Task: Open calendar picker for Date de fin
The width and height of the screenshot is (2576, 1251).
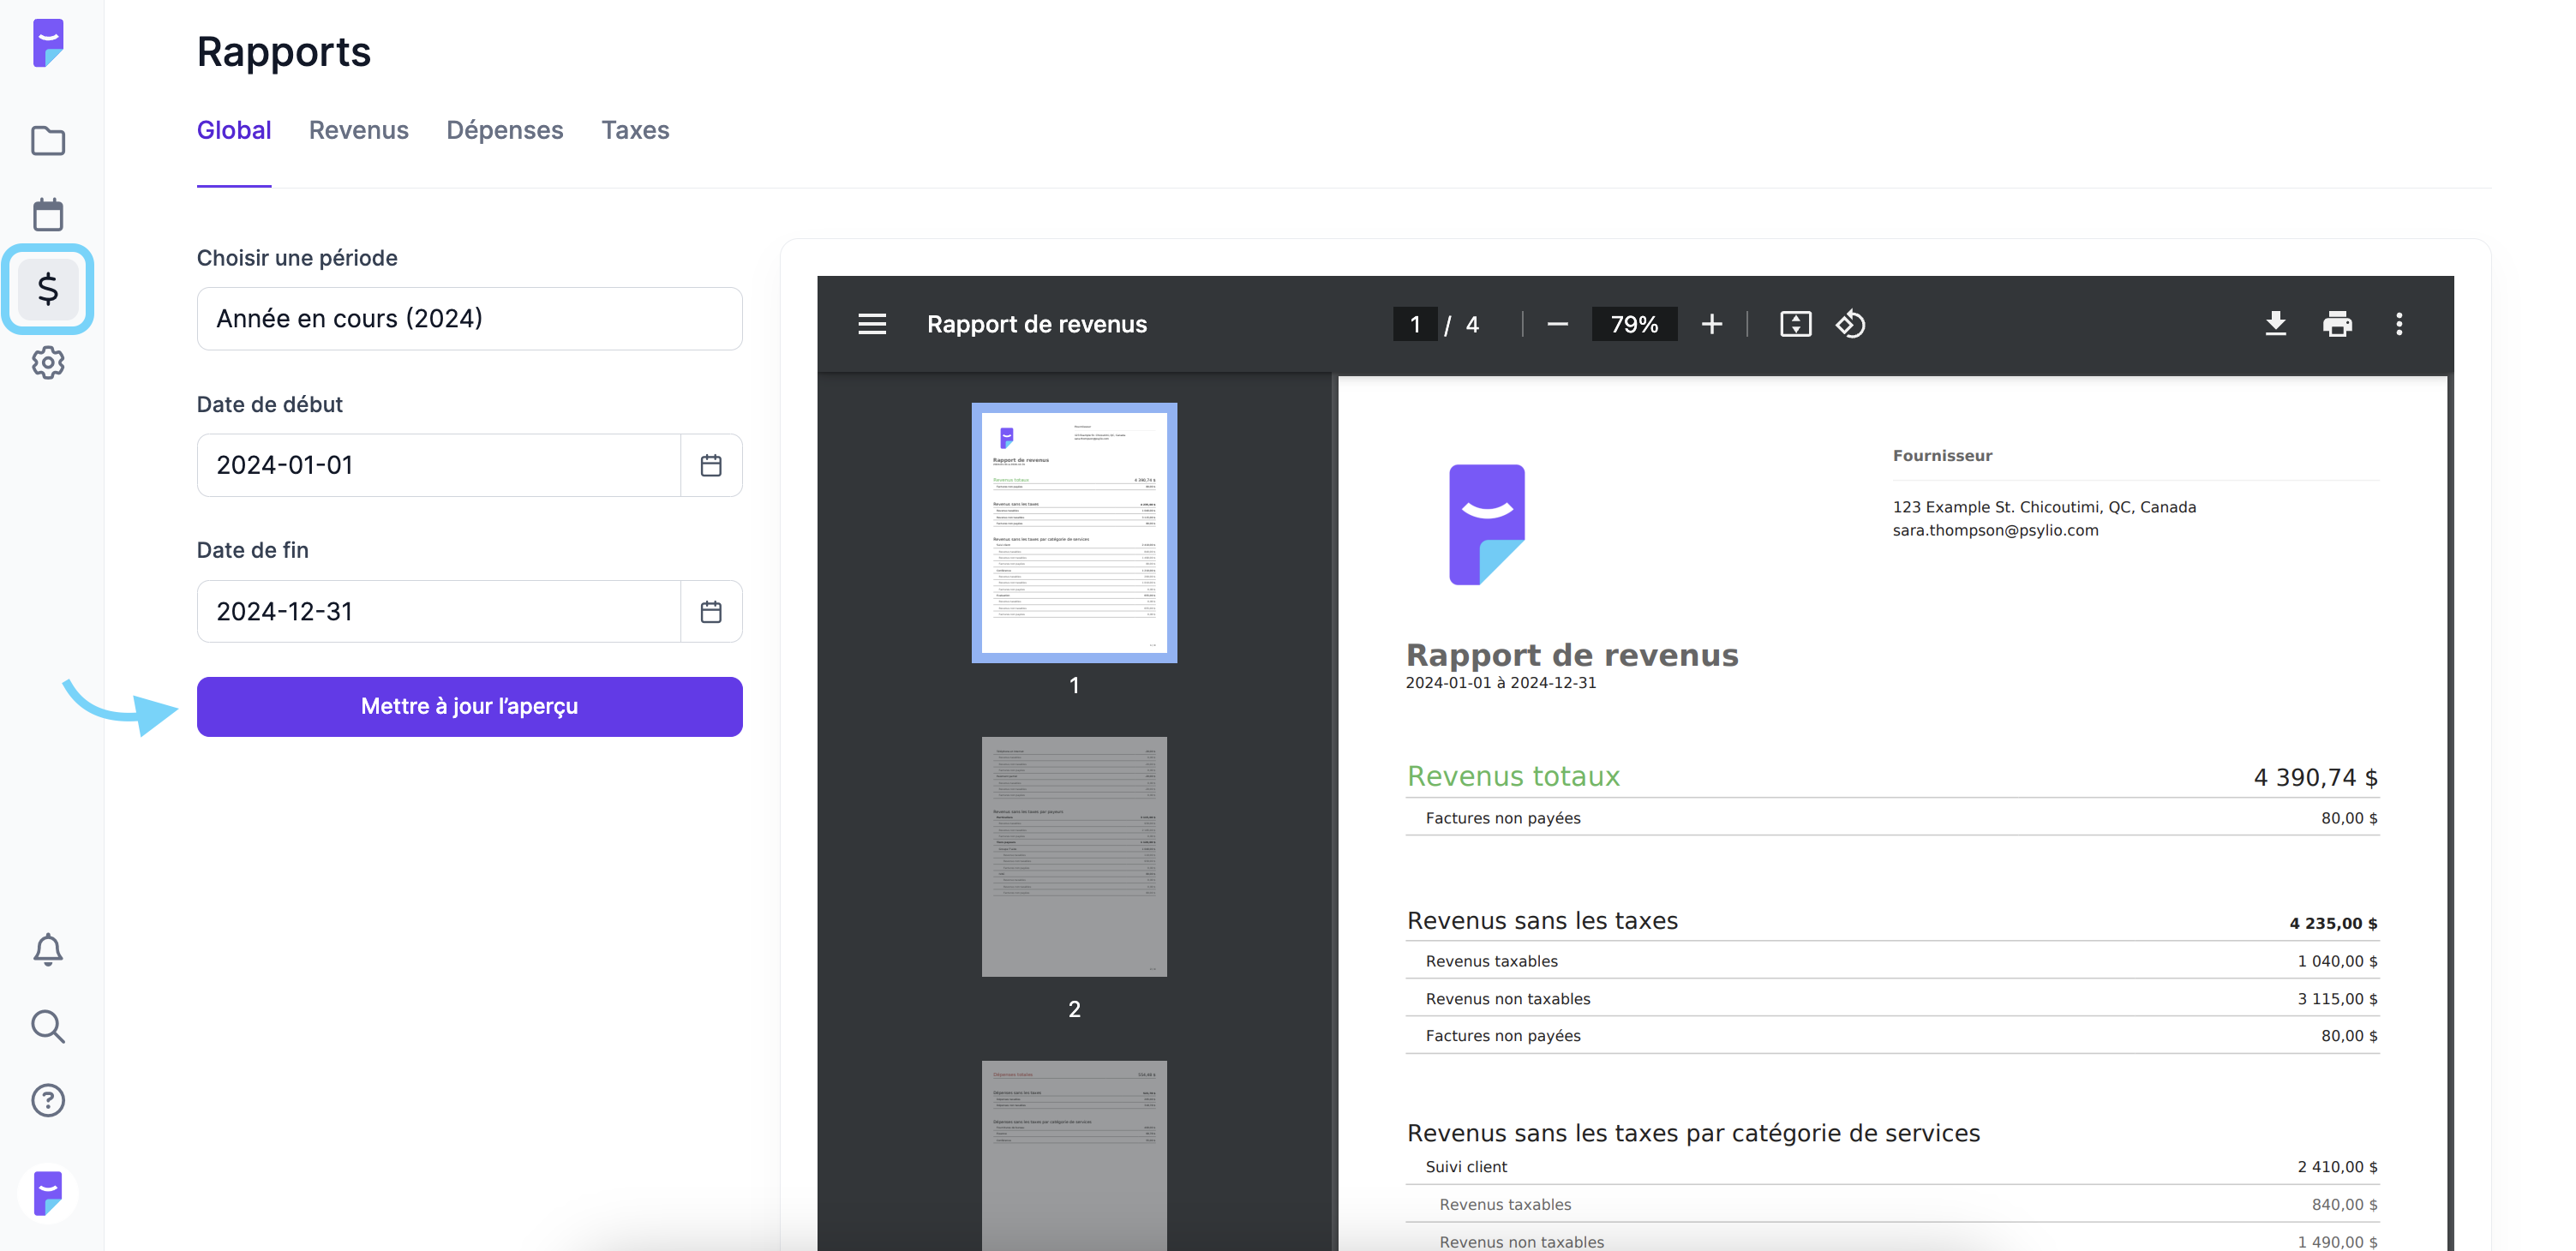Action: [x=711, y=611]
